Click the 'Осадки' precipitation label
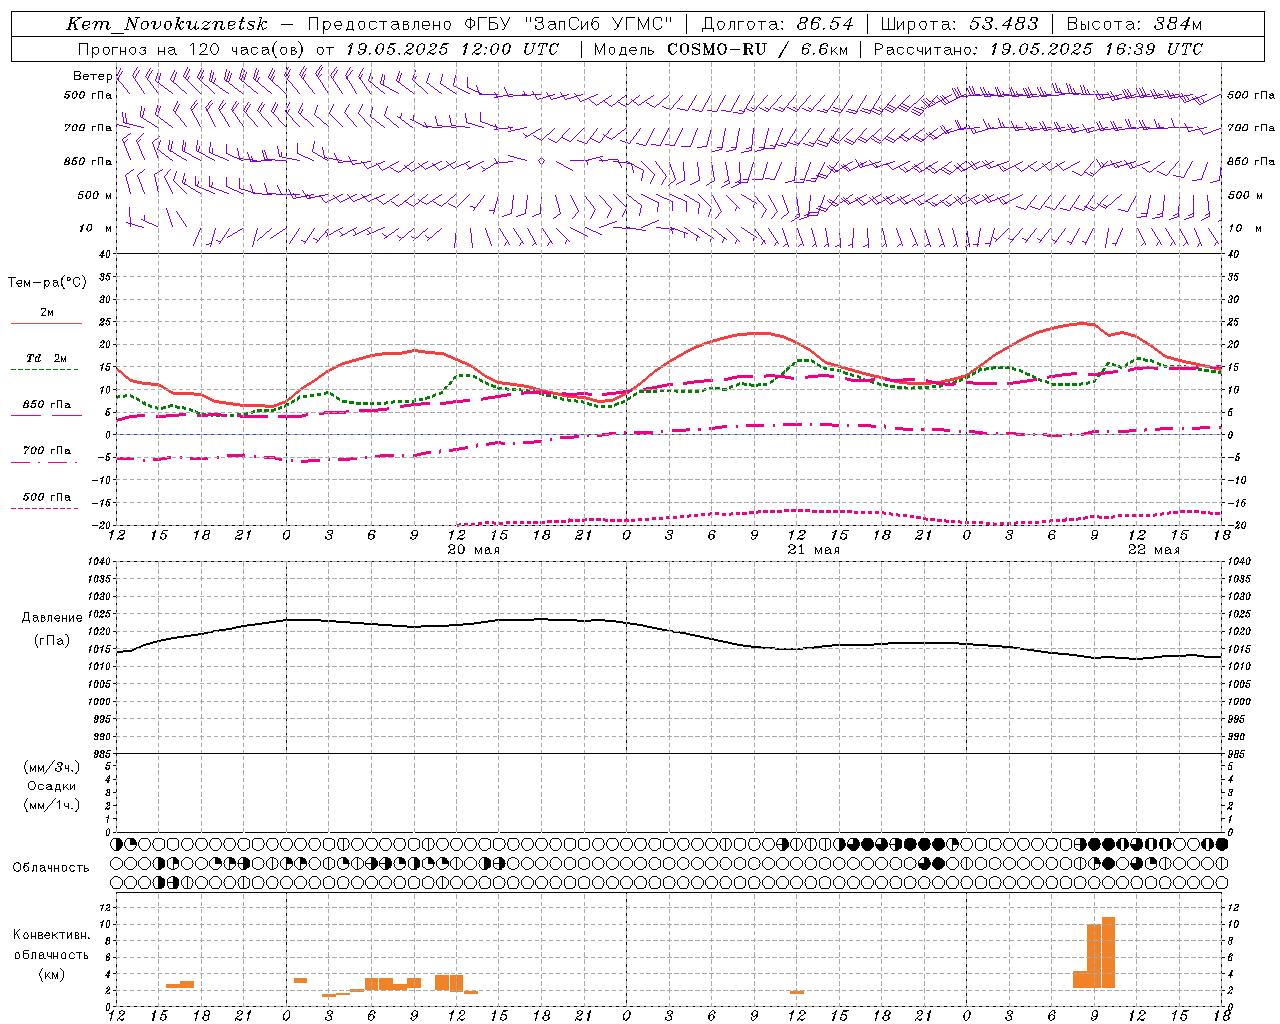The height and width of the screenshot is (1024, 1280). tap(52, 786)
